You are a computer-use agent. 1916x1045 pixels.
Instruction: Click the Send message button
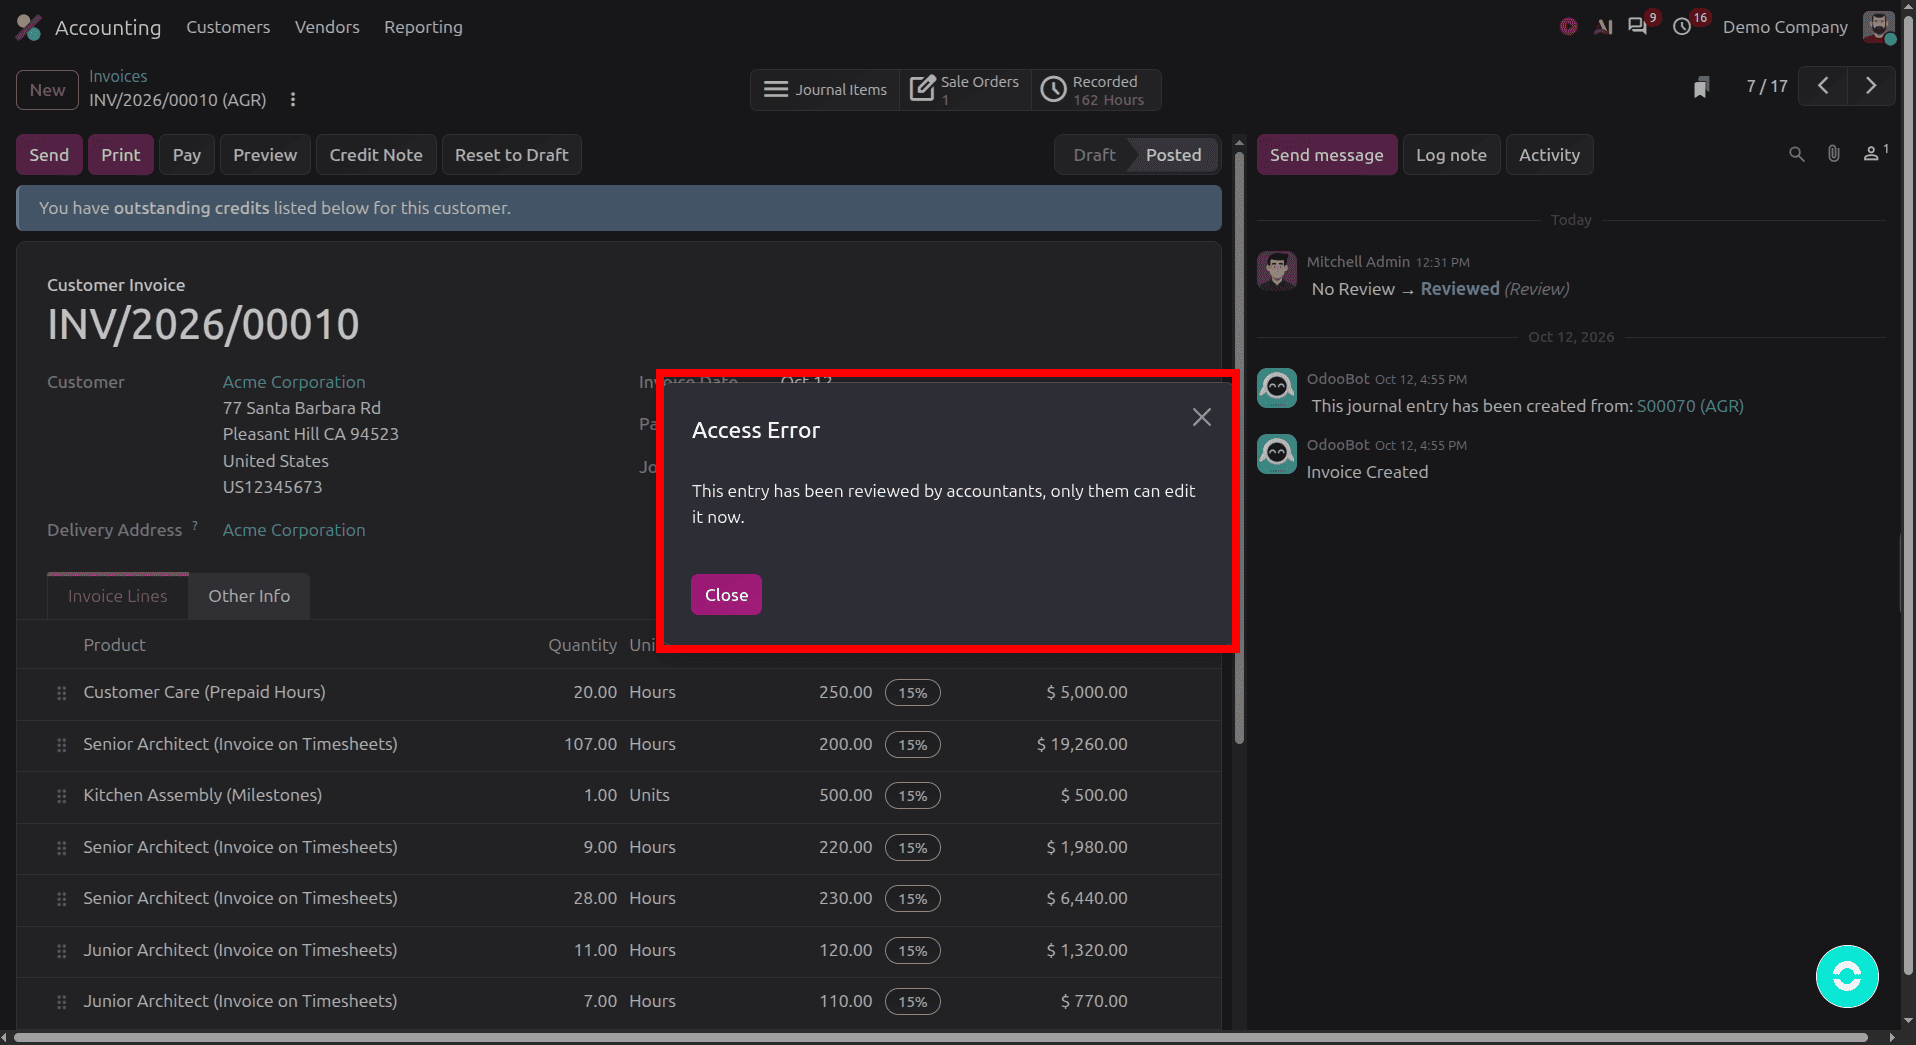tap(1327, 155)
